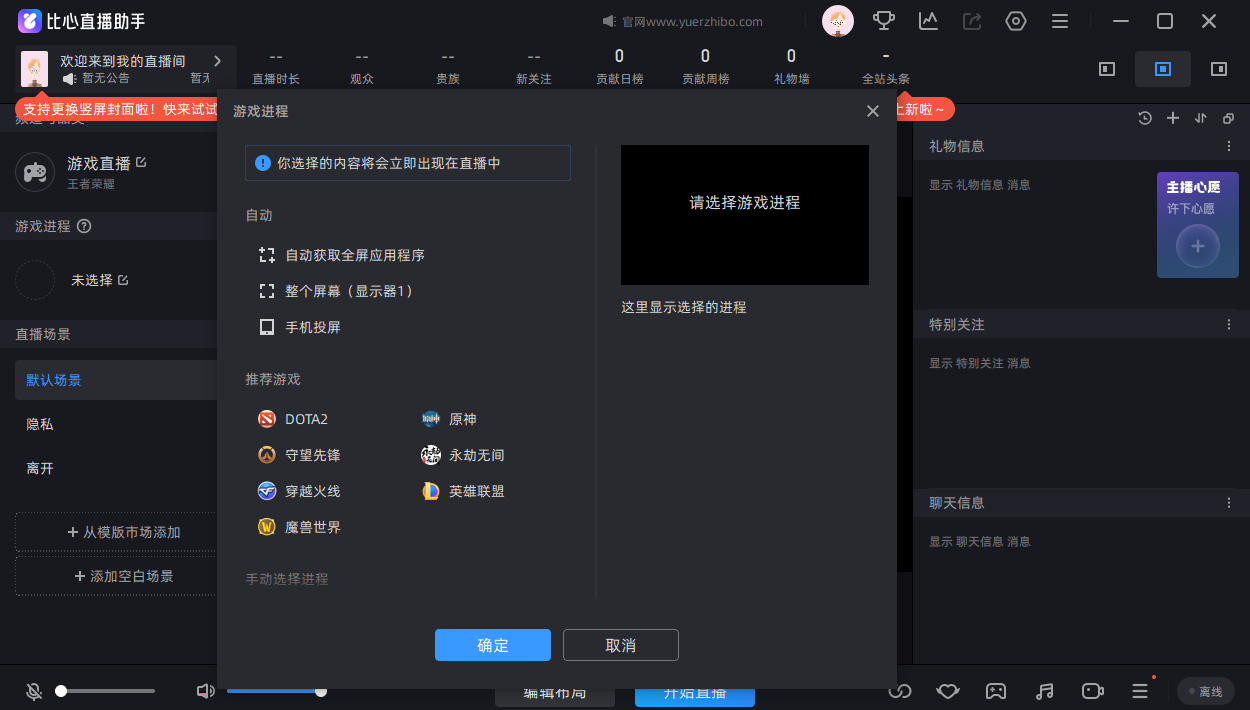Adjust the microphone volume slider
This screenshot has width=1250, height=710.
tap(105, 691)
